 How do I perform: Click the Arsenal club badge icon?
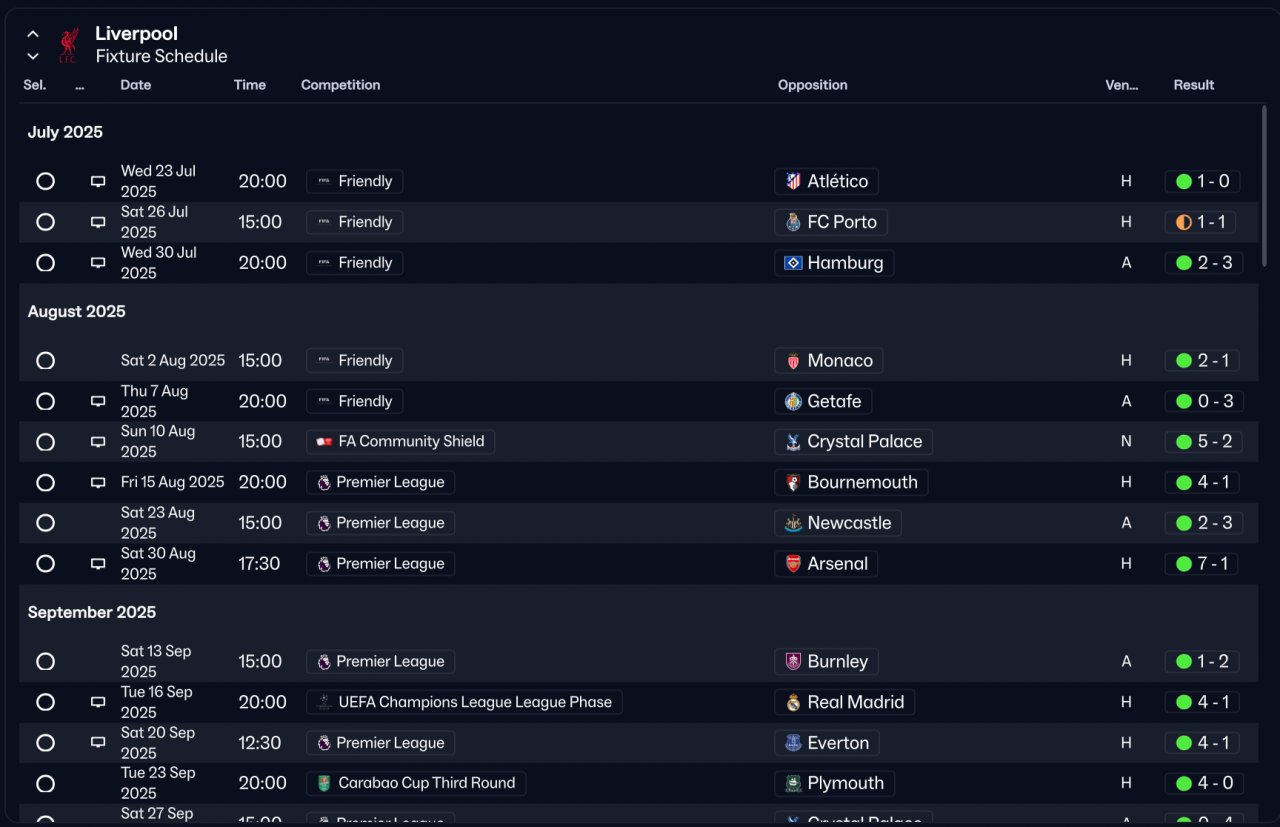pyautogui.click(x=793, y=564)
